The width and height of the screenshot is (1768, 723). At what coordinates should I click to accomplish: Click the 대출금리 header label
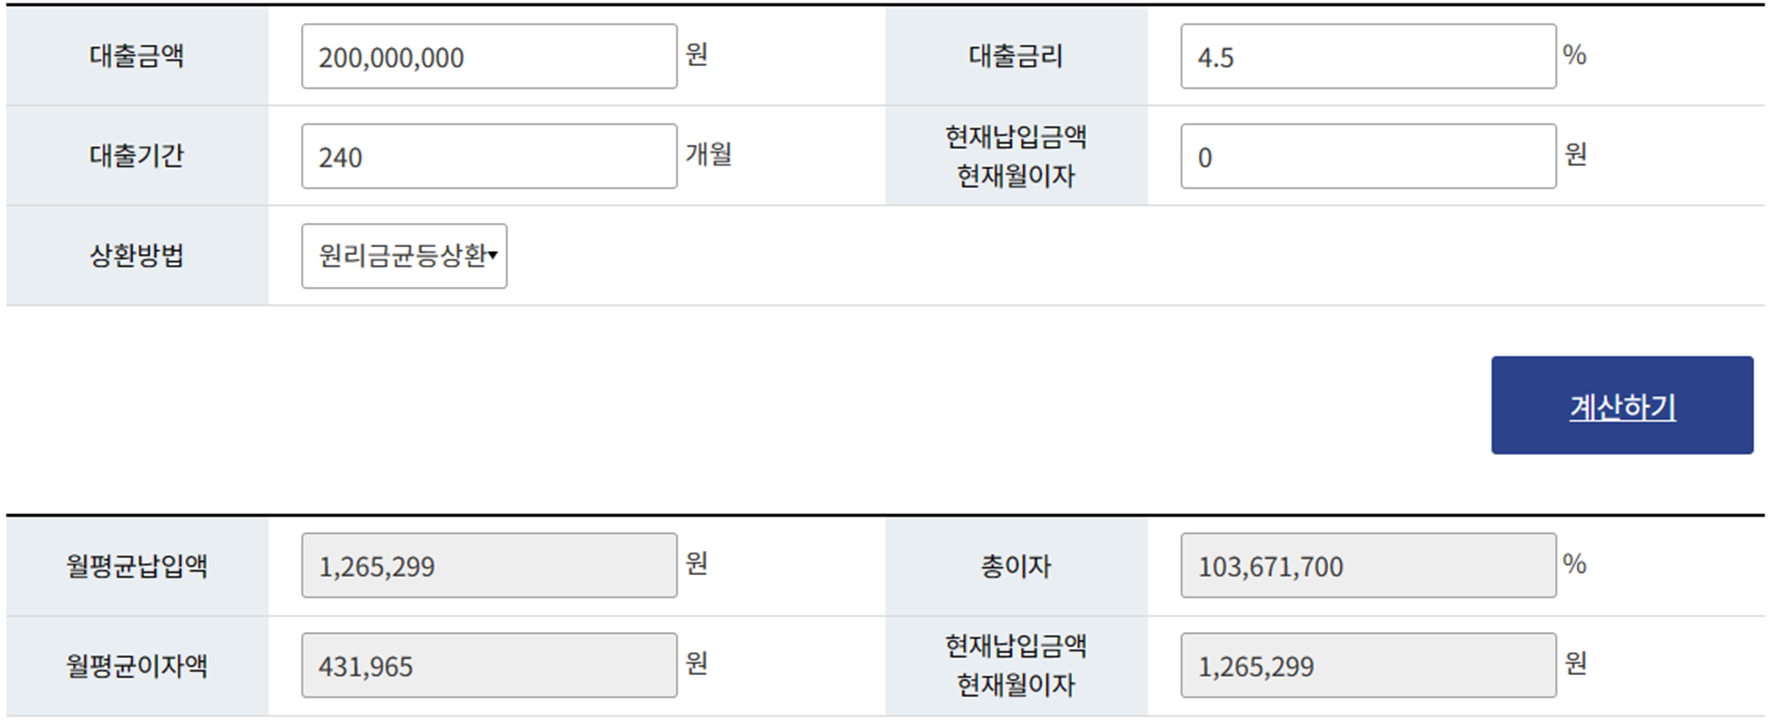[1016, 56]
